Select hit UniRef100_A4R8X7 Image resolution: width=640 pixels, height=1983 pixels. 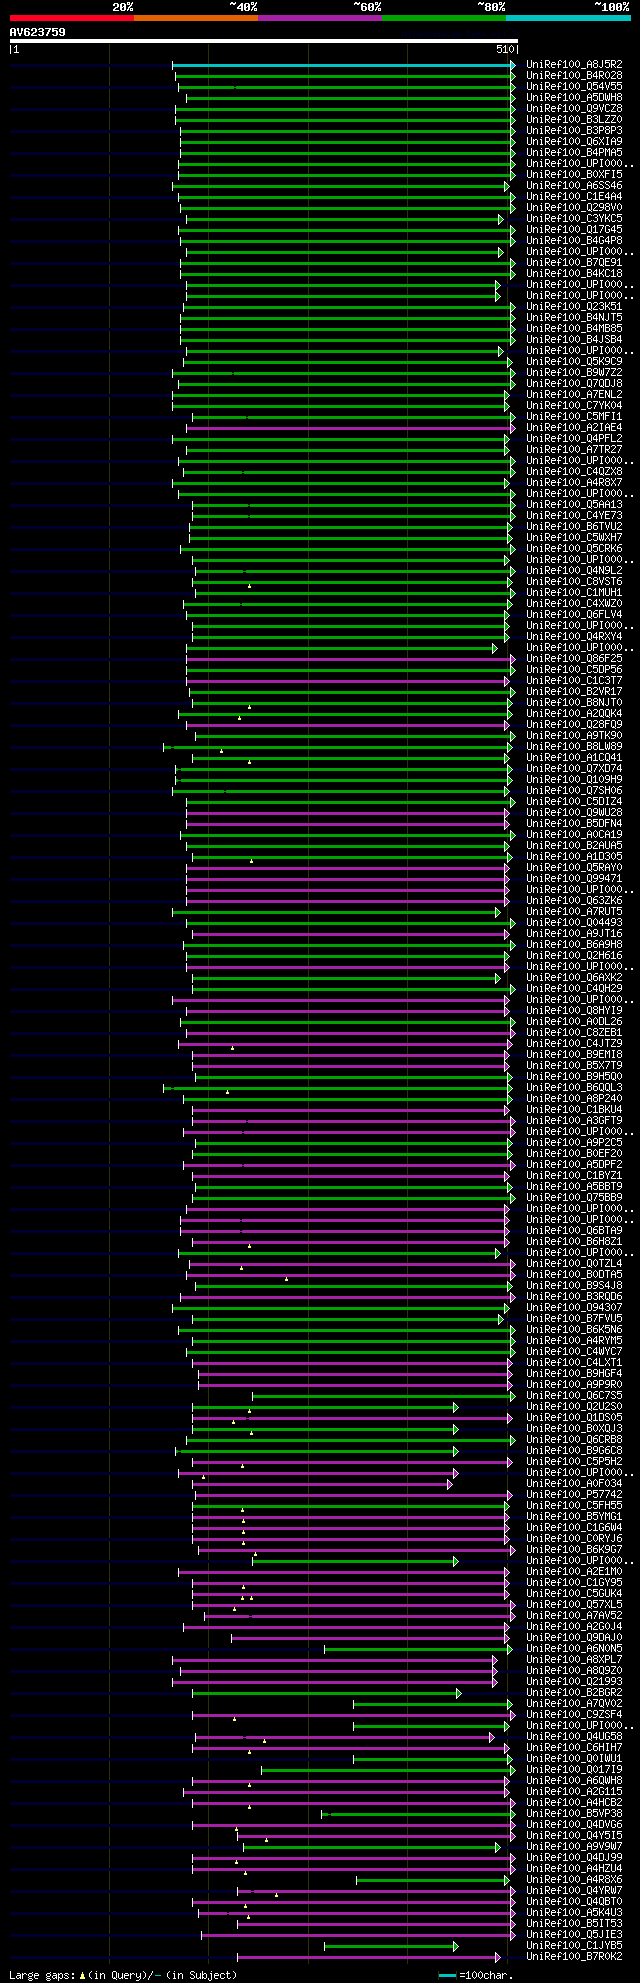click(575, 482)
